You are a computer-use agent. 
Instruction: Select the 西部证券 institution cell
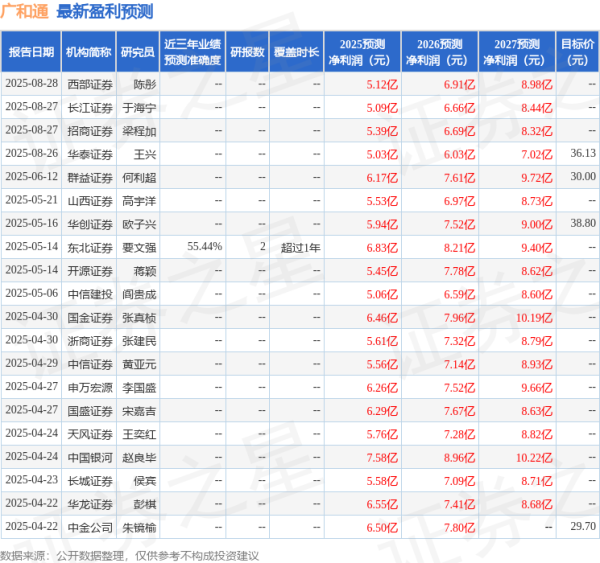click(x=90, y=84)
